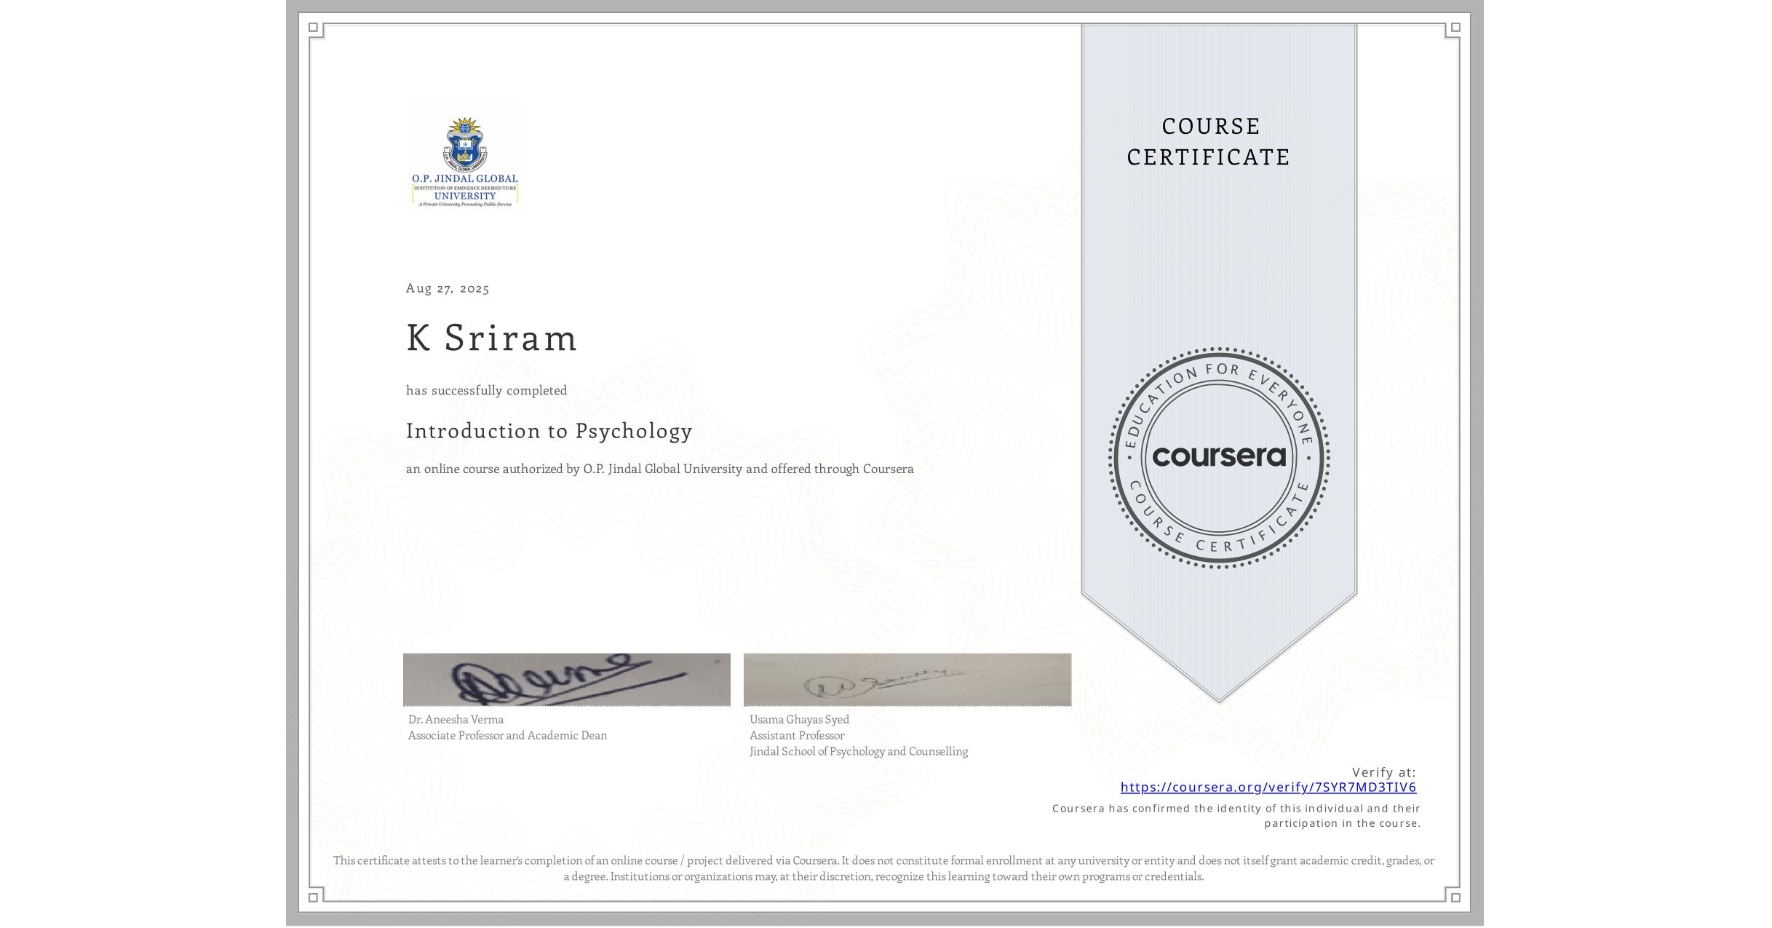This screenshot has width=1772, height=928.
Task: Click the 'COURSE CERTIFICATE' ribbon heading
Action: click(1209, 141)
